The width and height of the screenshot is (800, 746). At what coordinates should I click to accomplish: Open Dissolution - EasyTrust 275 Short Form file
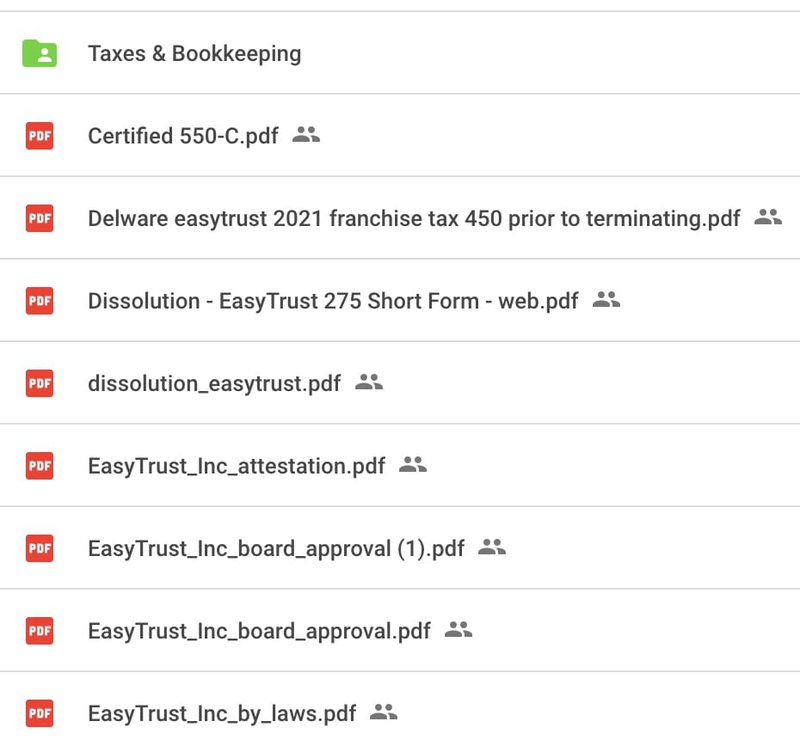(333, 301)
